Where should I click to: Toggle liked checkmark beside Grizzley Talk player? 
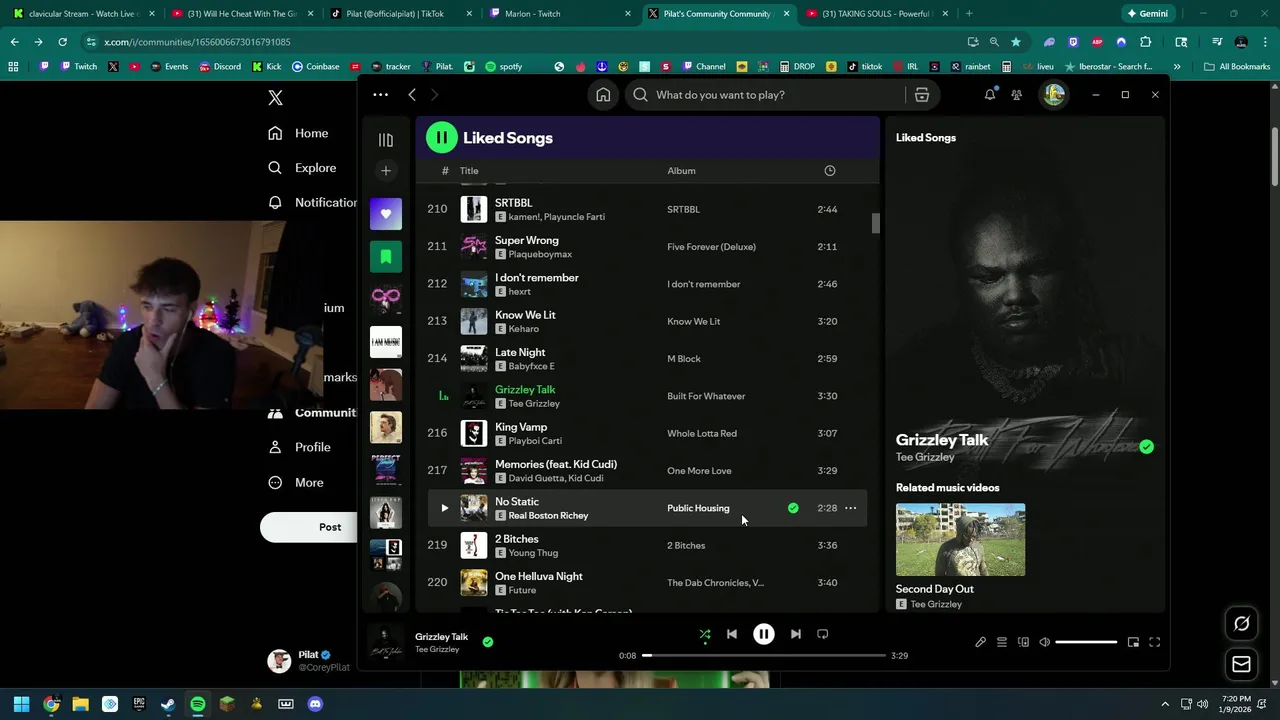coord(488,642)
